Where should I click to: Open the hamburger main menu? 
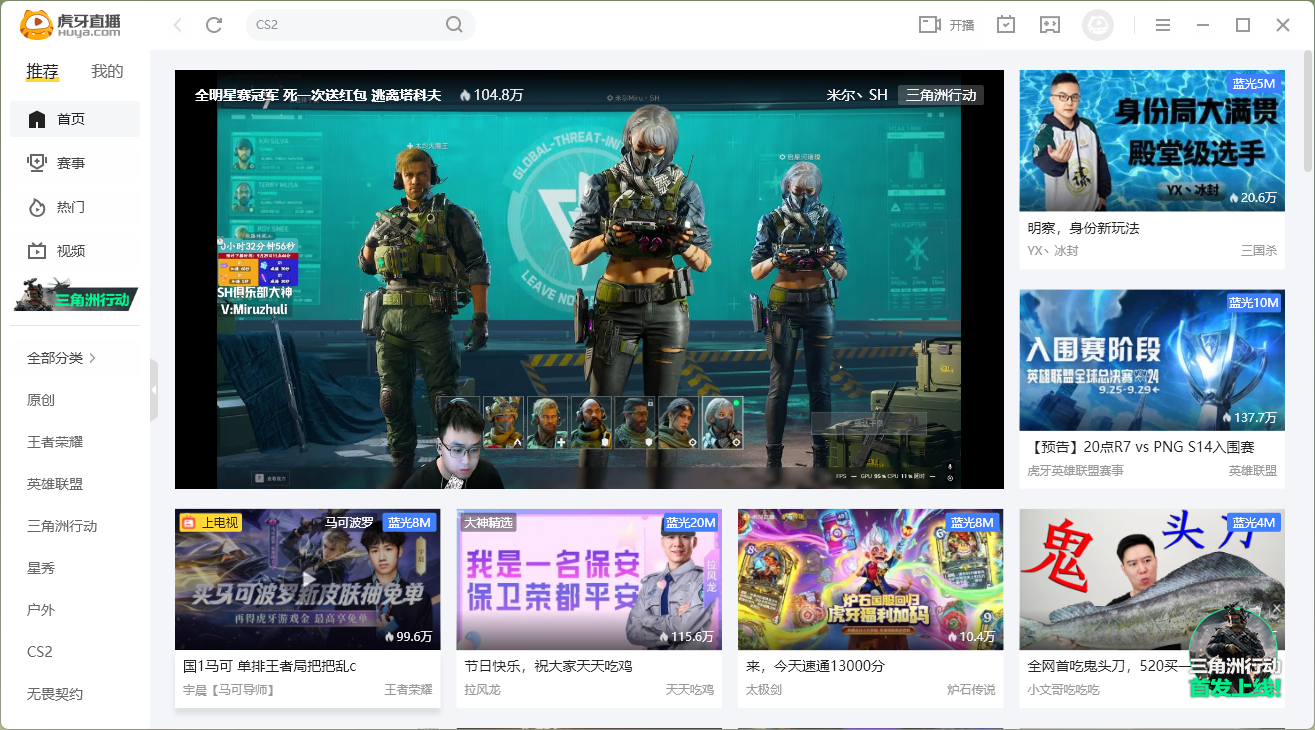[1163, 25]
